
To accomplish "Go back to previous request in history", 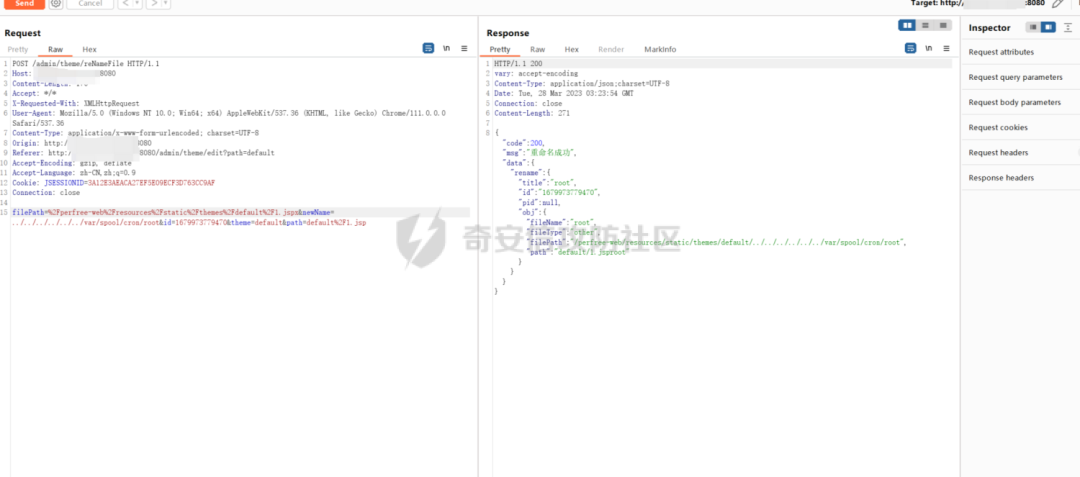I will click(125, 3).
